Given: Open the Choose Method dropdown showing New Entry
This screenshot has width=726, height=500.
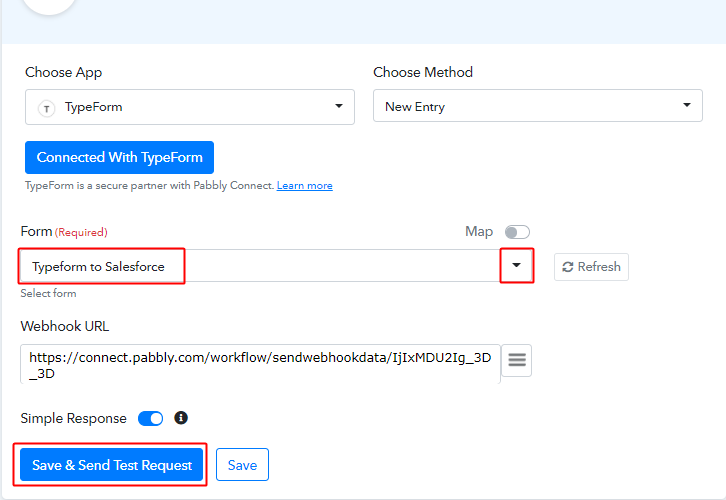Looking at the screenshot, I should [538, 106].
